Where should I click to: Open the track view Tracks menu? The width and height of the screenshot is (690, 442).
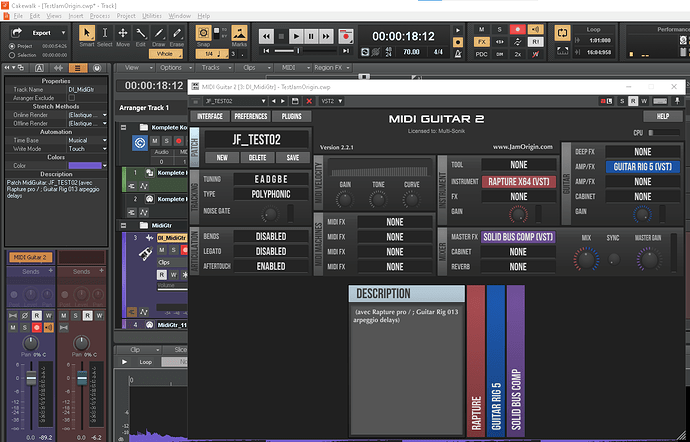point(216,68)
